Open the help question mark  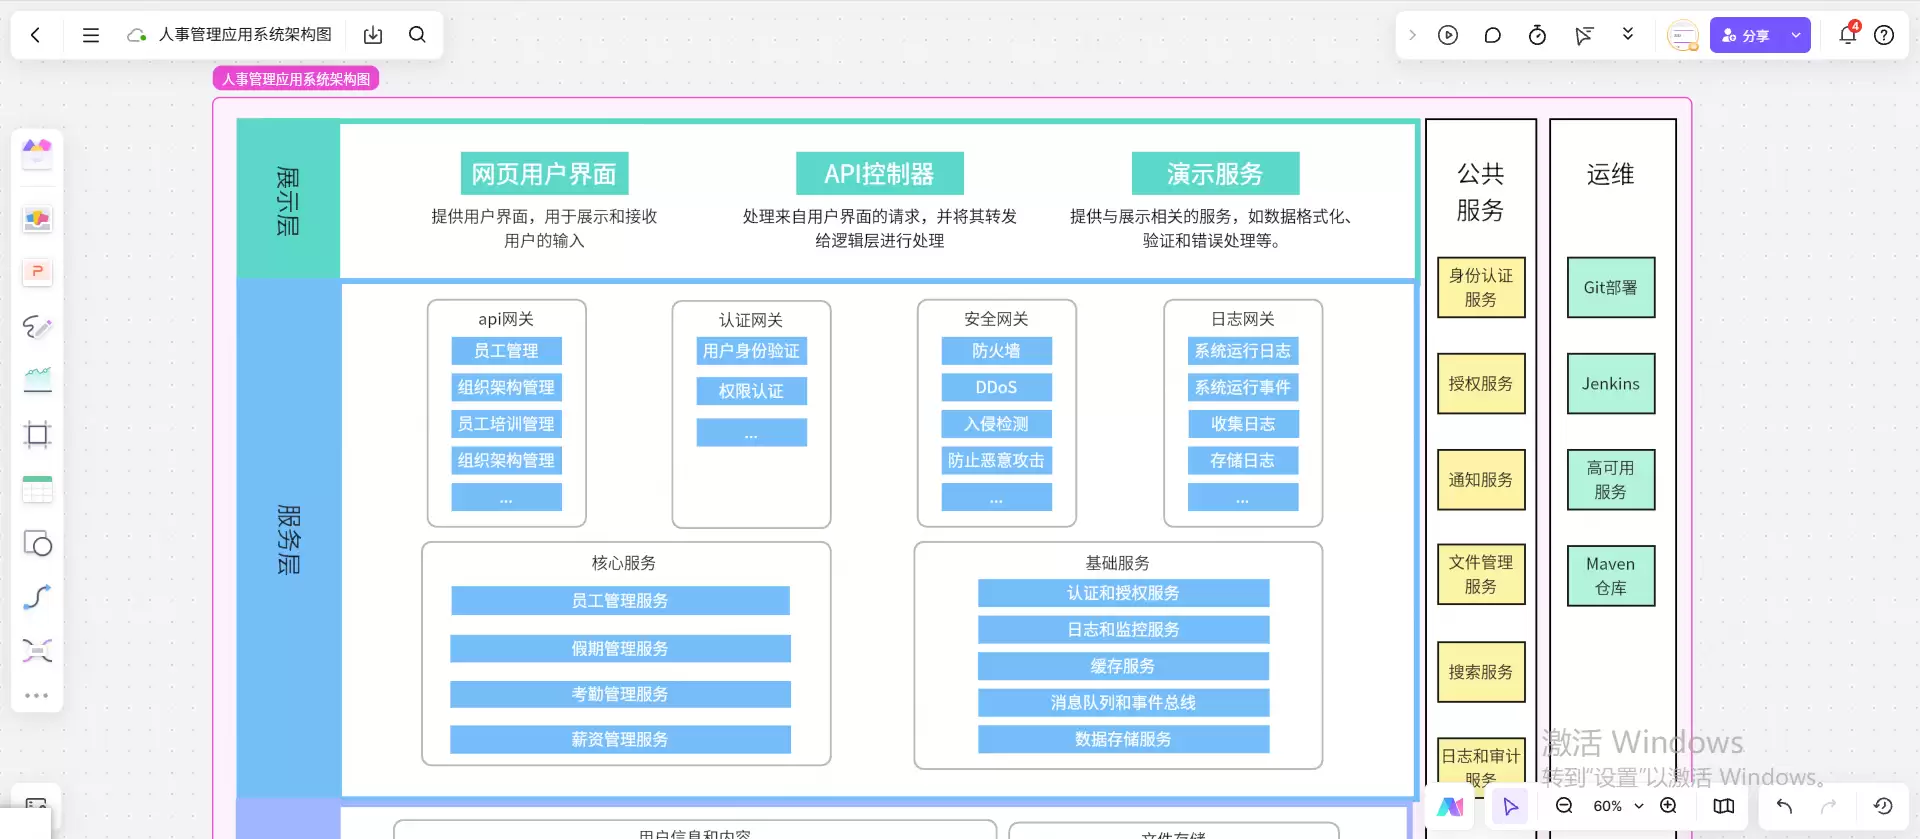tap(1884, 35)
